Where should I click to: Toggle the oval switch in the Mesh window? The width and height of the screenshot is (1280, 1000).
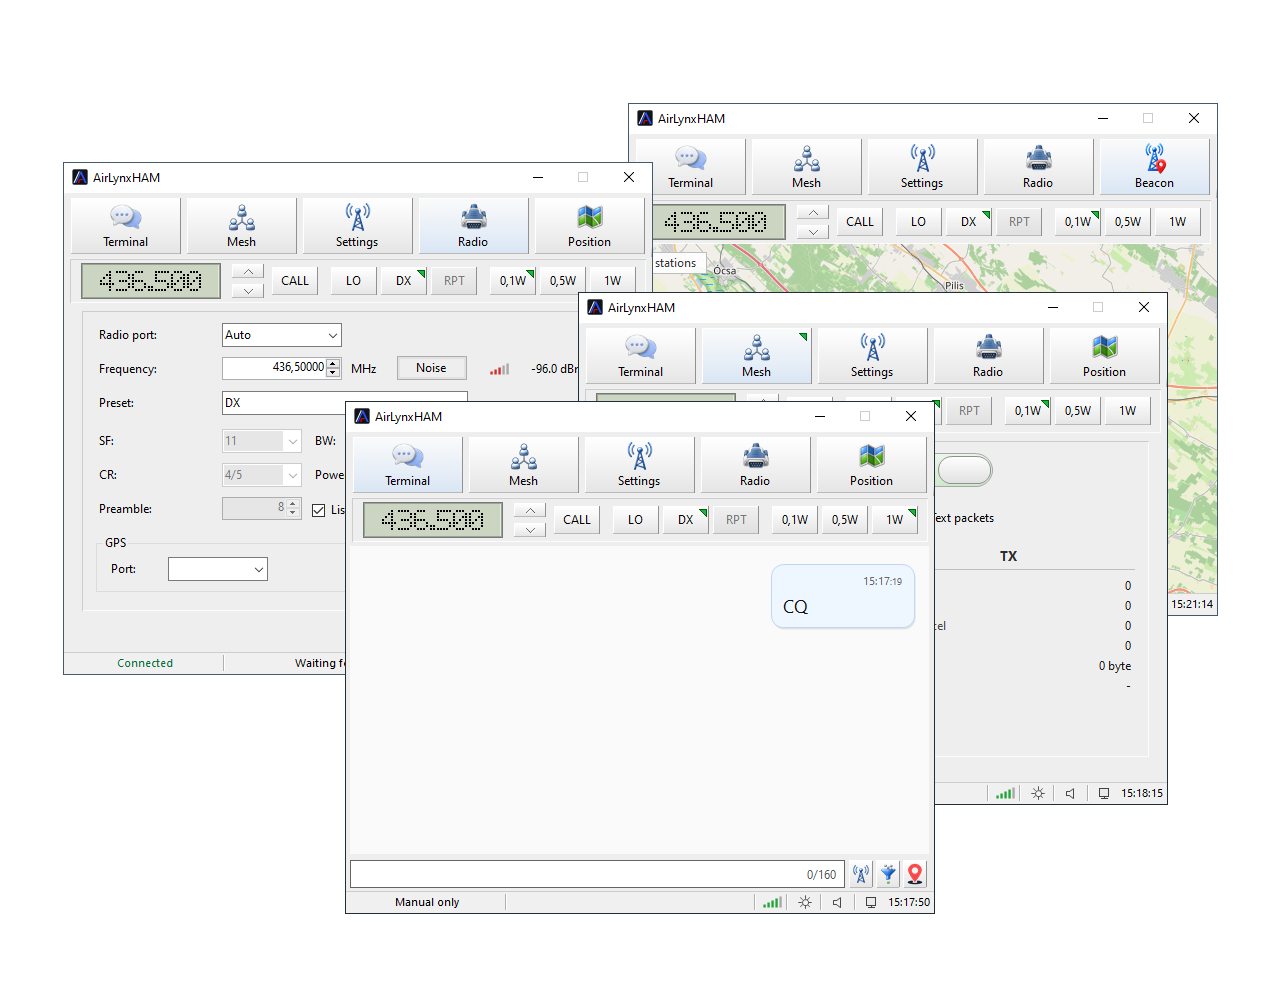coord(964,470)
